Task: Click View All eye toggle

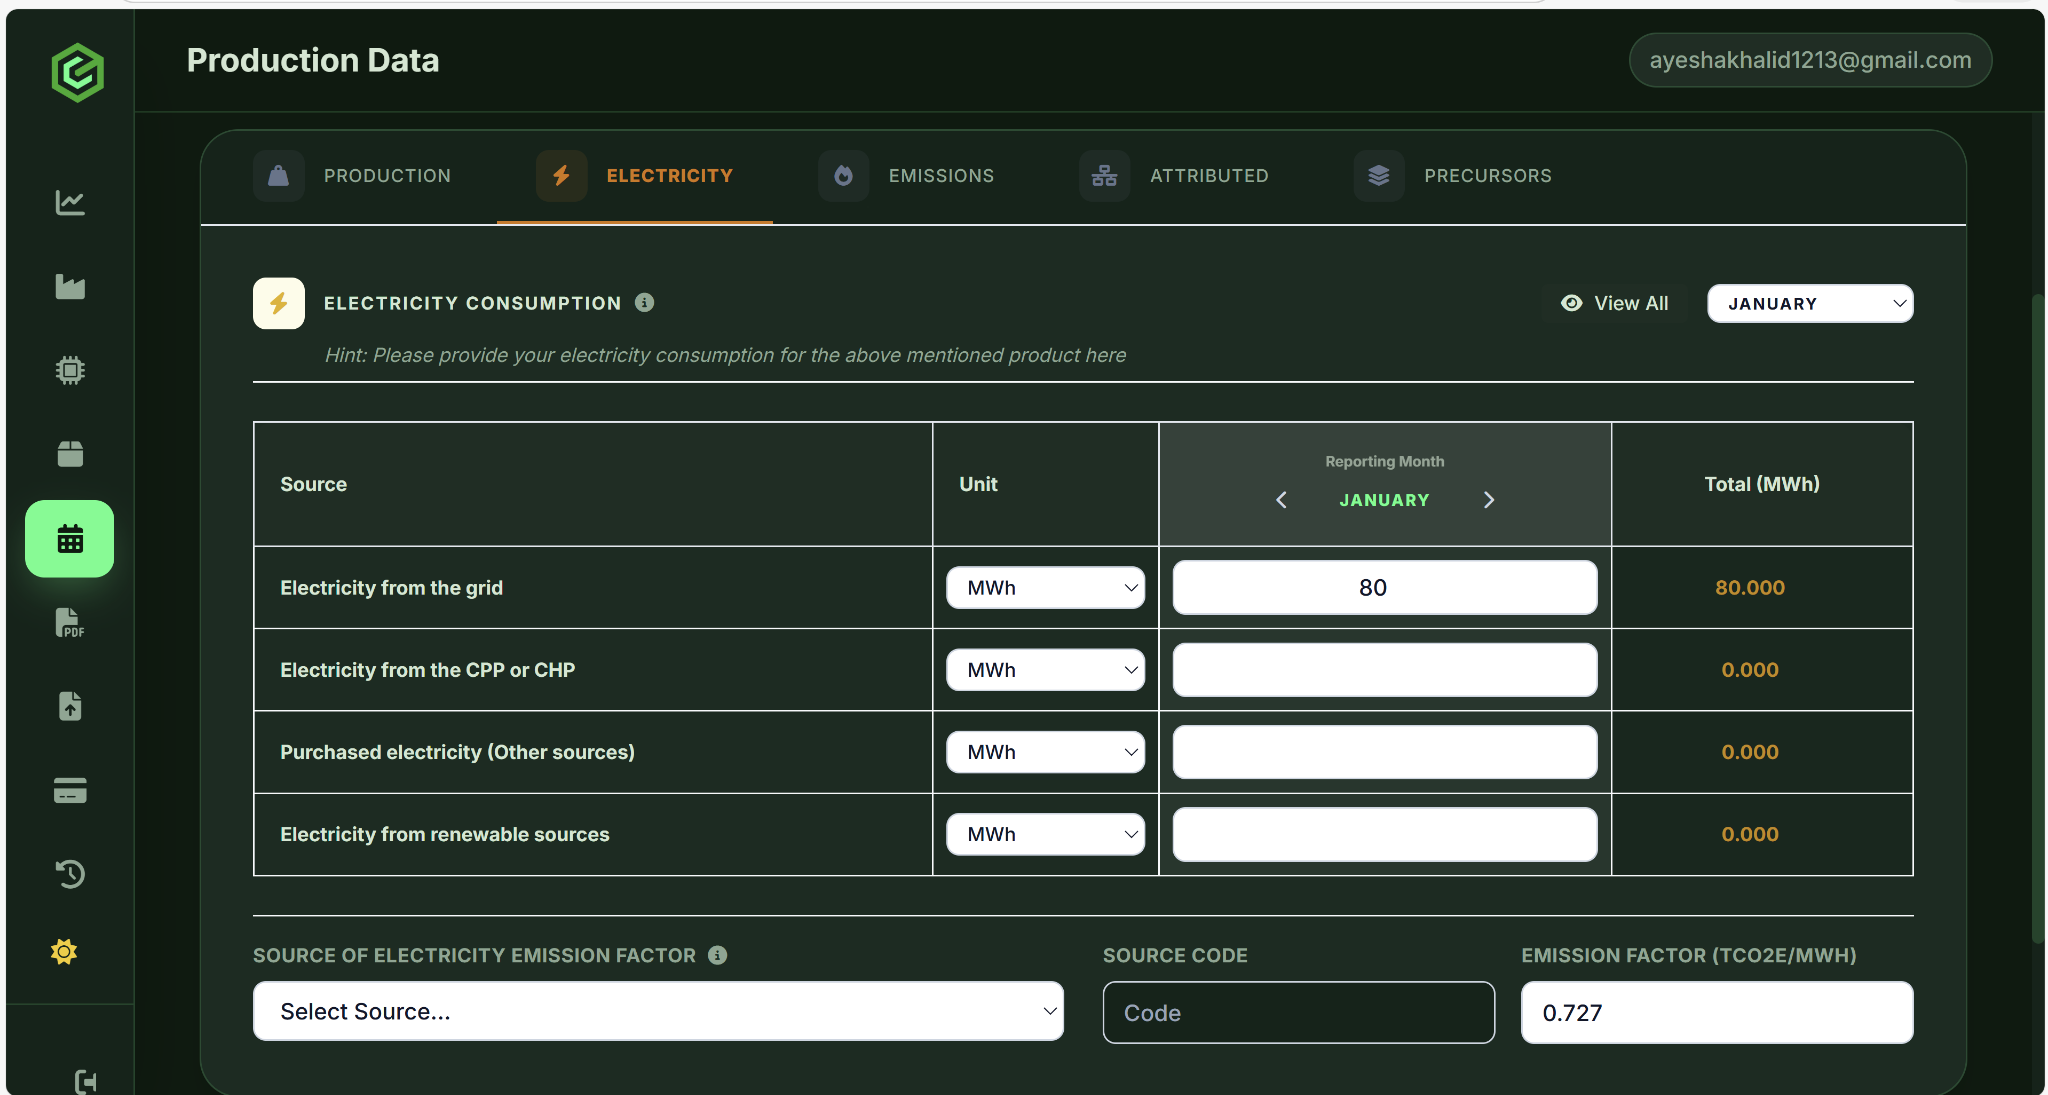Action: [x=1615, y=303]
